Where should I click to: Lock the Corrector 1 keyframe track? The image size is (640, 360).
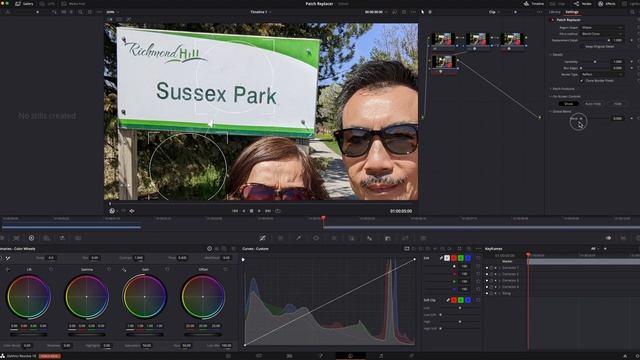(491, 268)
